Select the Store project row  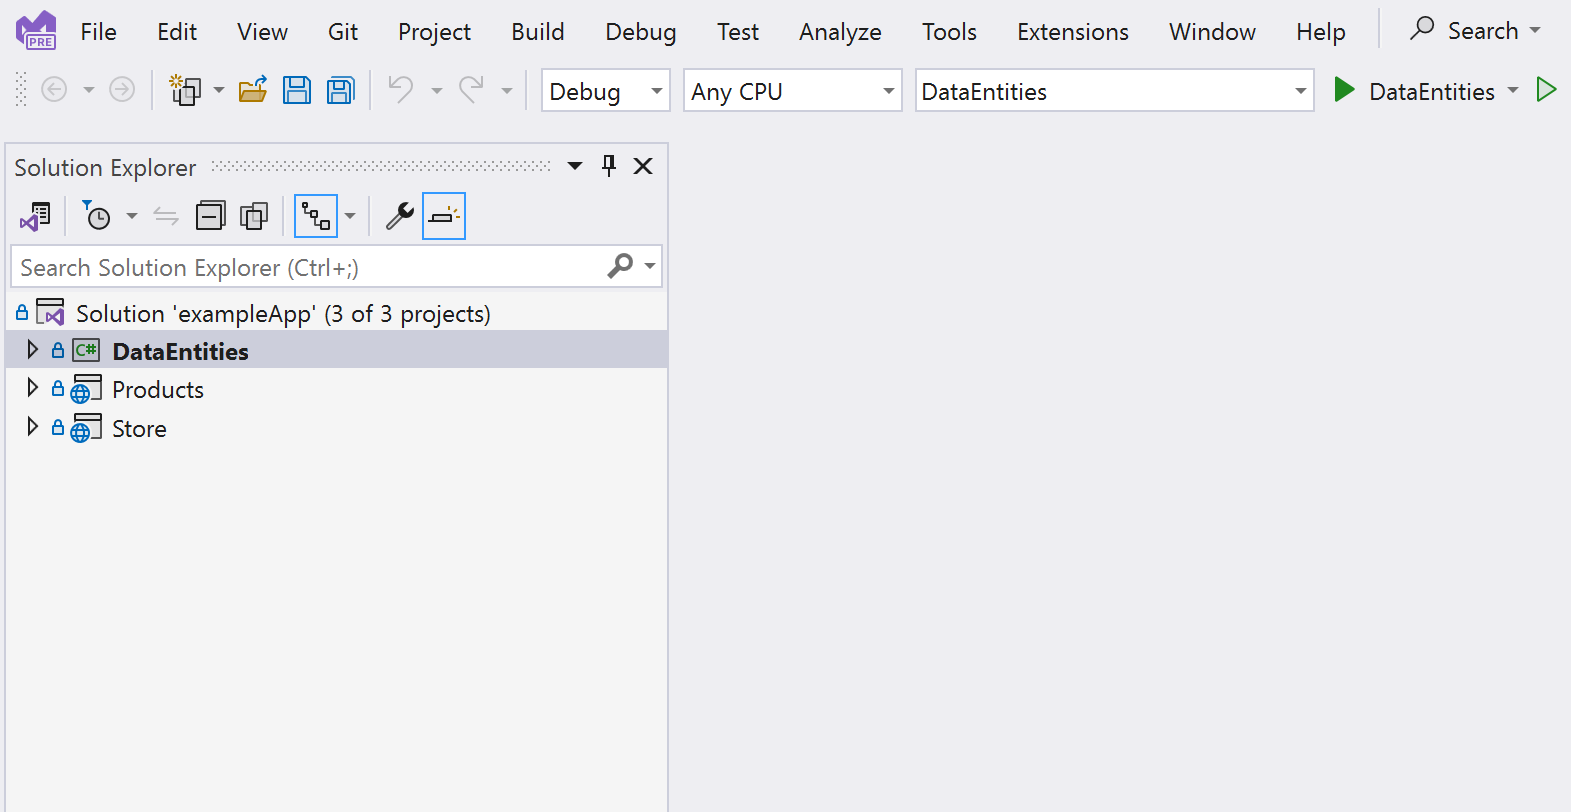(x=337, y=428)
